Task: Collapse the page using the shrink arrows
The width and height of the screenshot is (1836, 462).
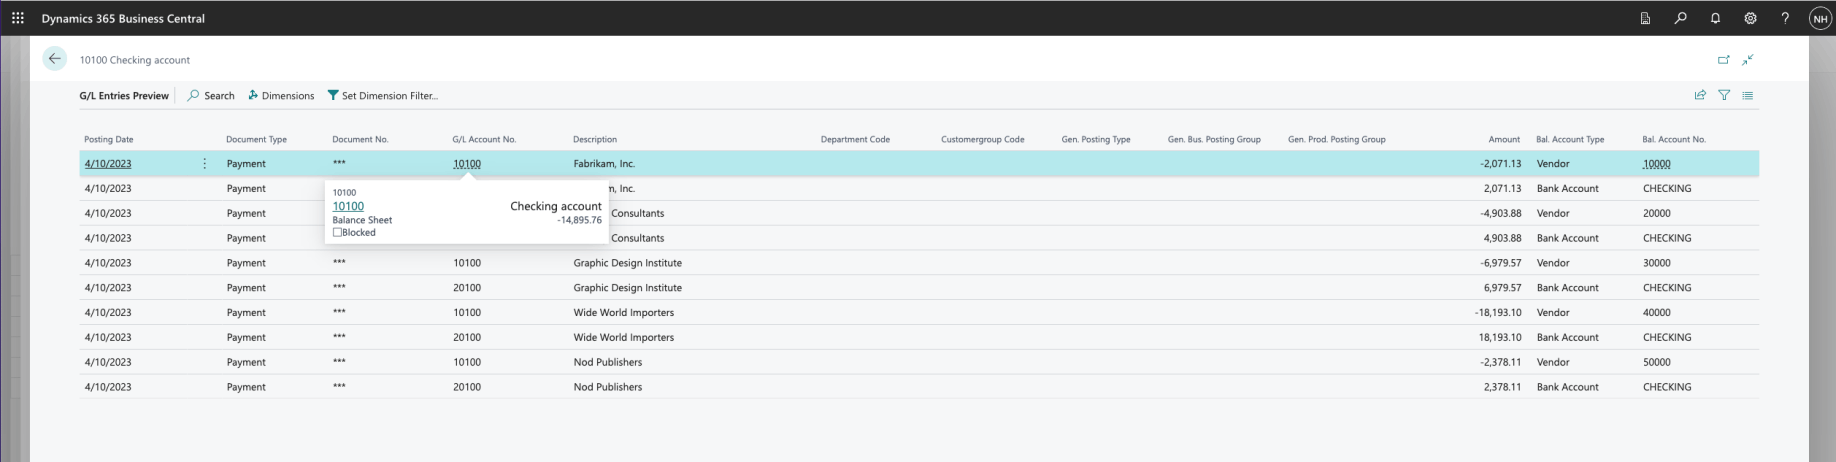Action: [1748, 60]
